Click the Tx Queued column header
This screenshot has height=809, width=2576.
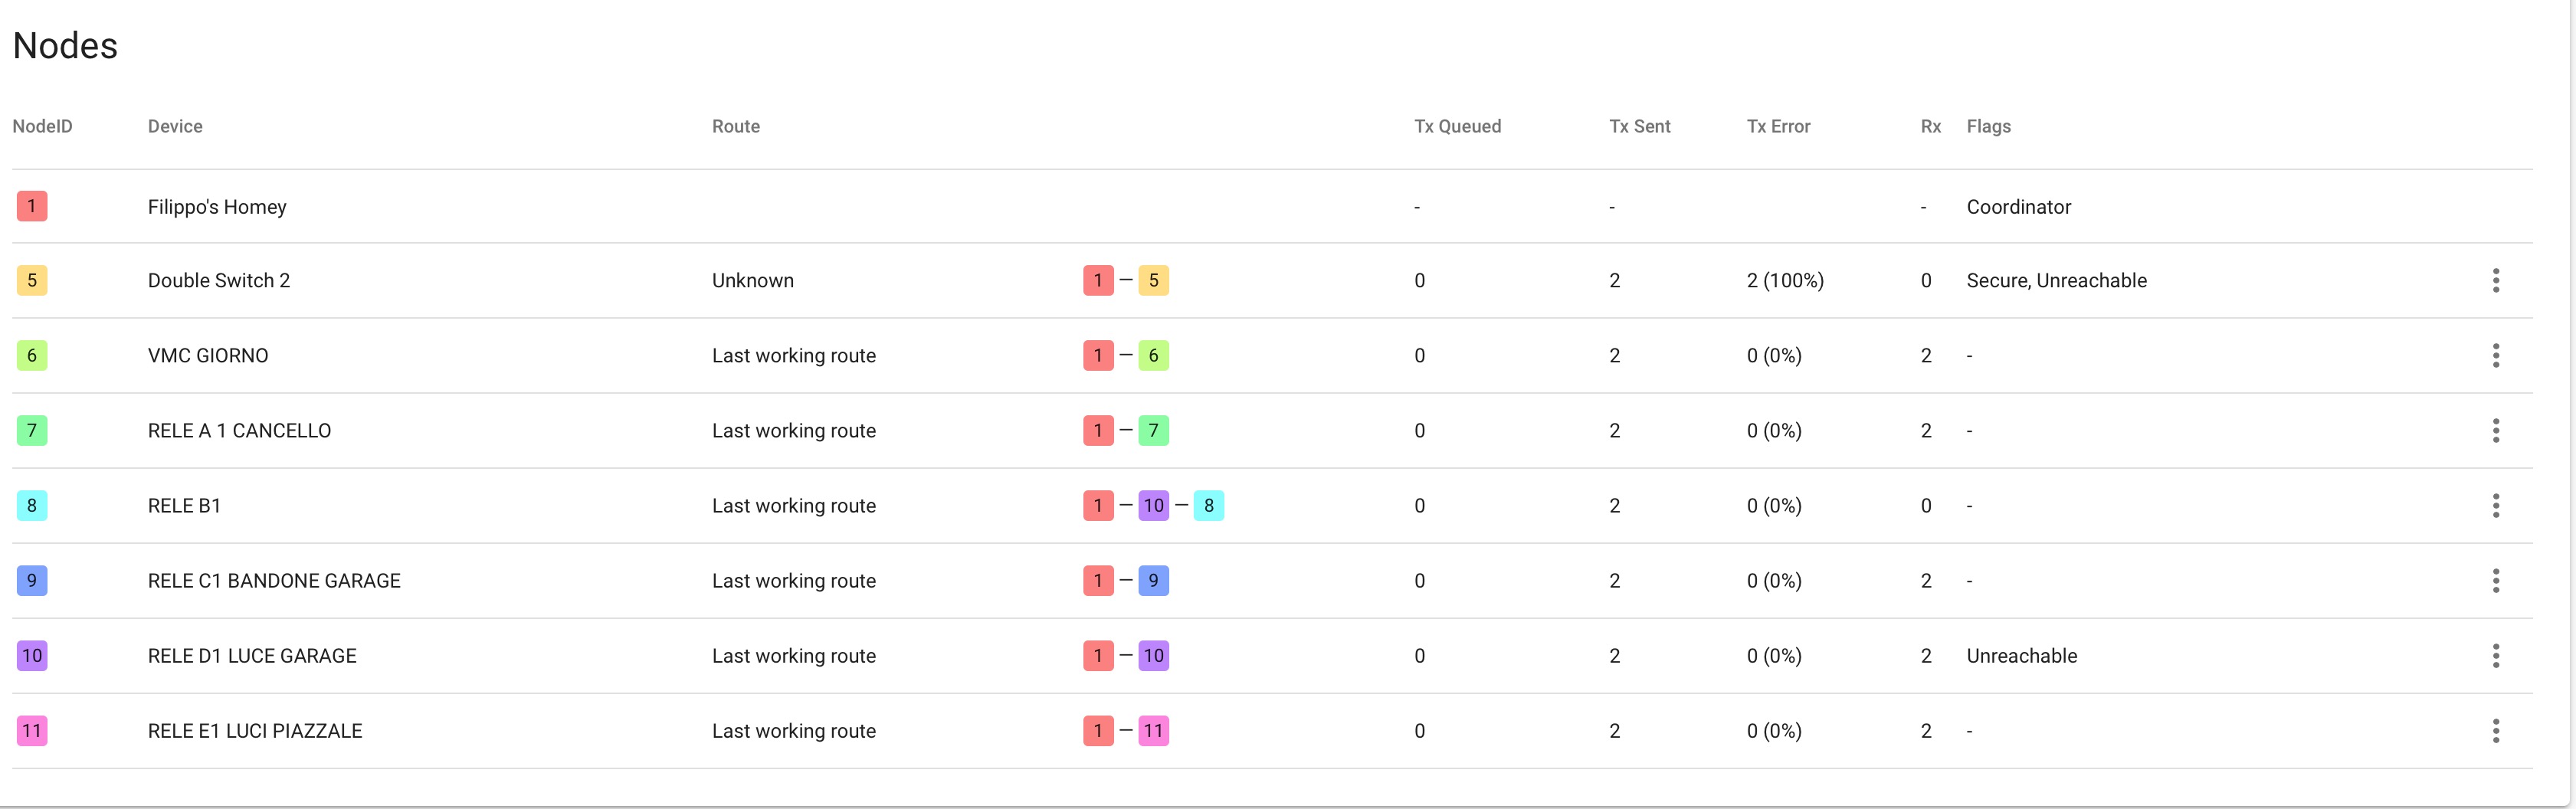click(1457, 127)
